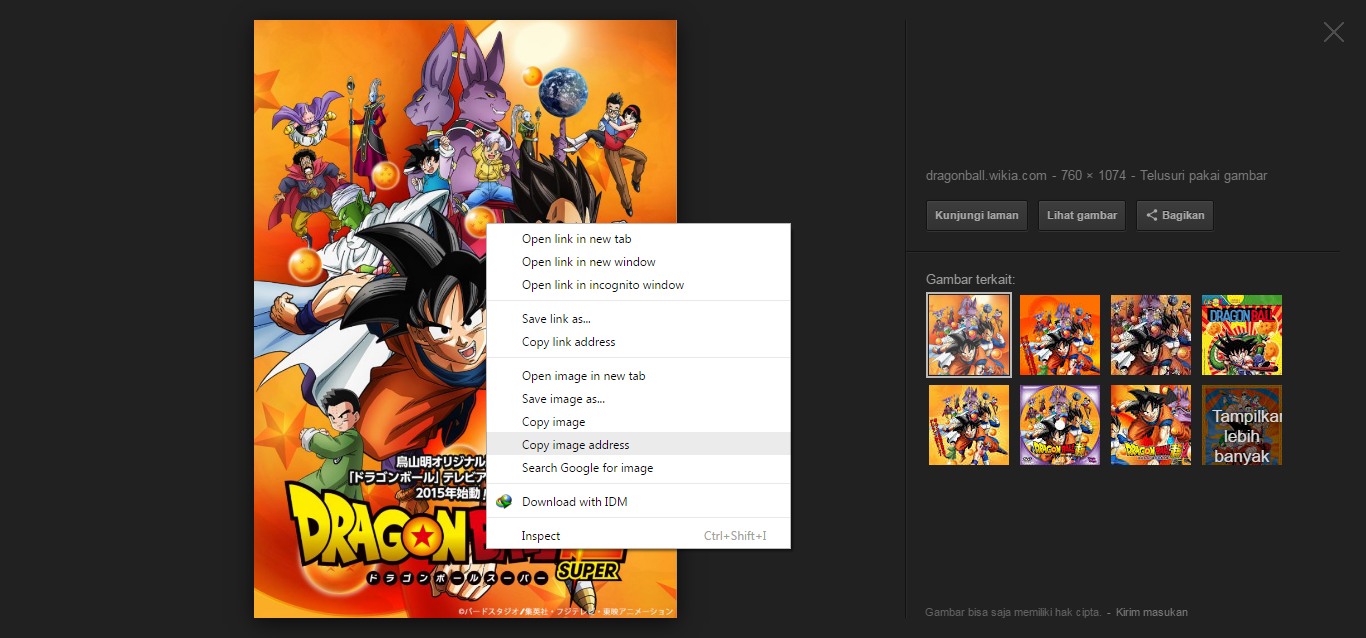Choose Open image in new tab
The width and height of the screenshot is (1366, 638).
click(638, 376)
